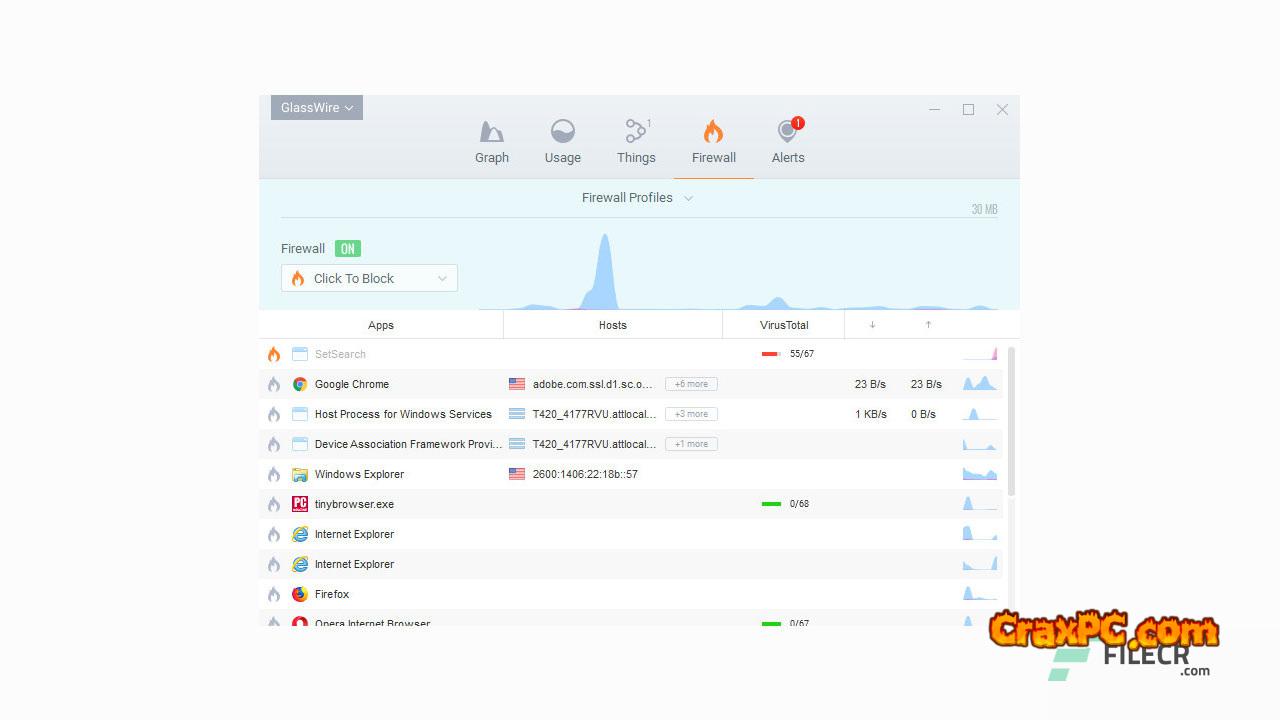This screenshot has height=720, width=1280.
Task: Click the Google Chrome app icon
Action: coord(300,384)
